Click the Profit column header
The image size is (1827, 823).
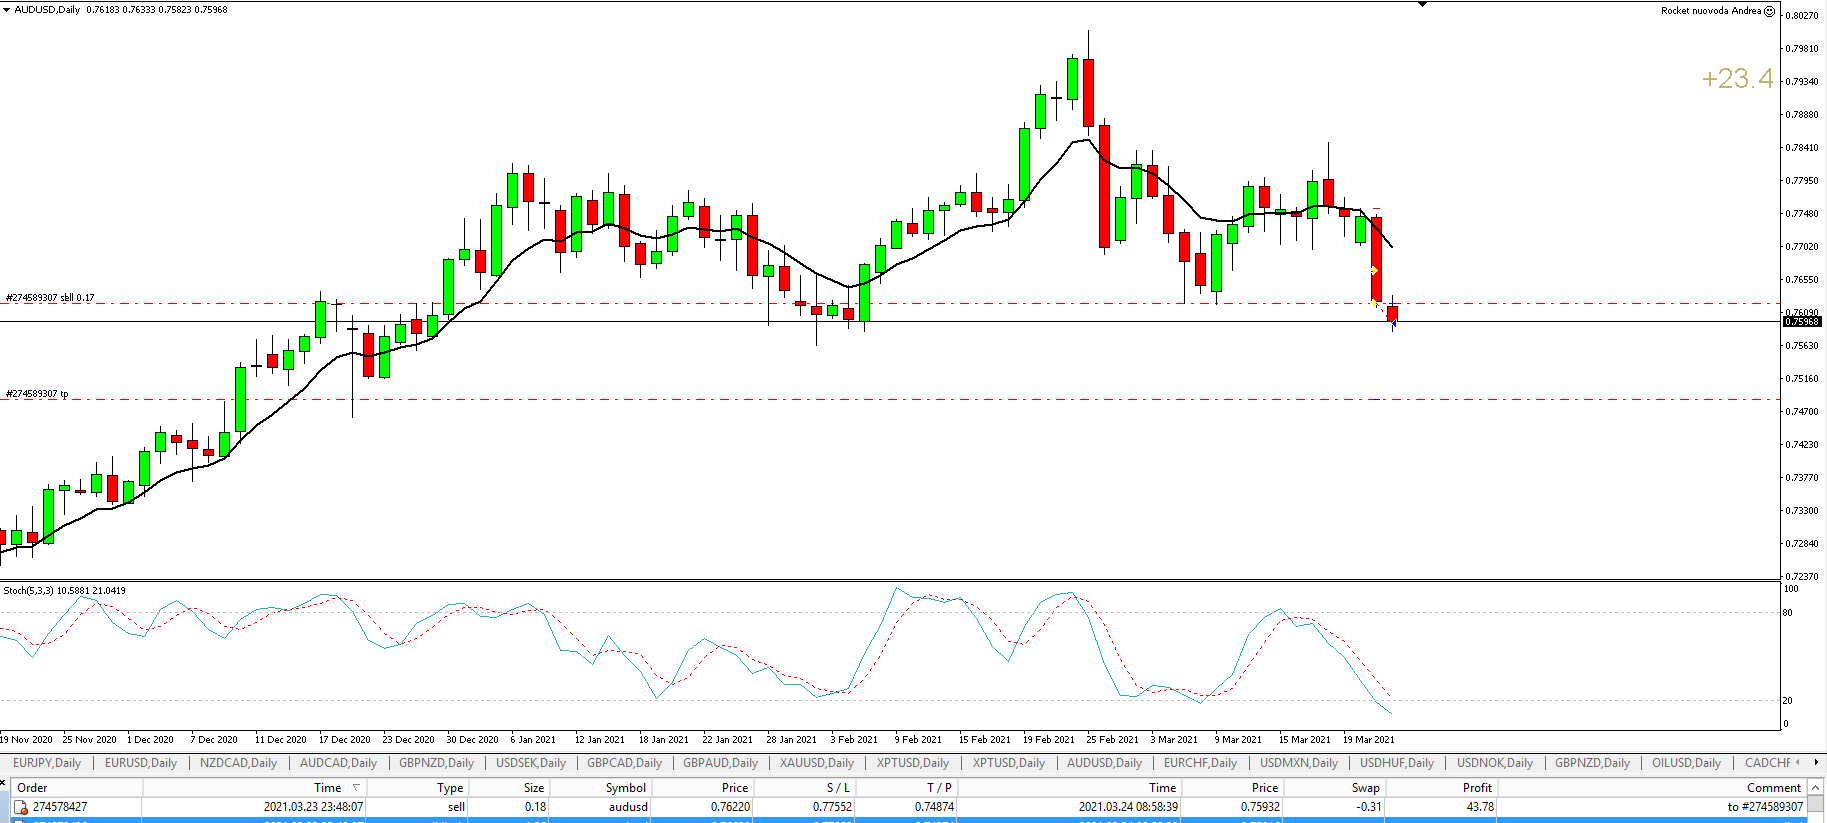point(1476,788)
